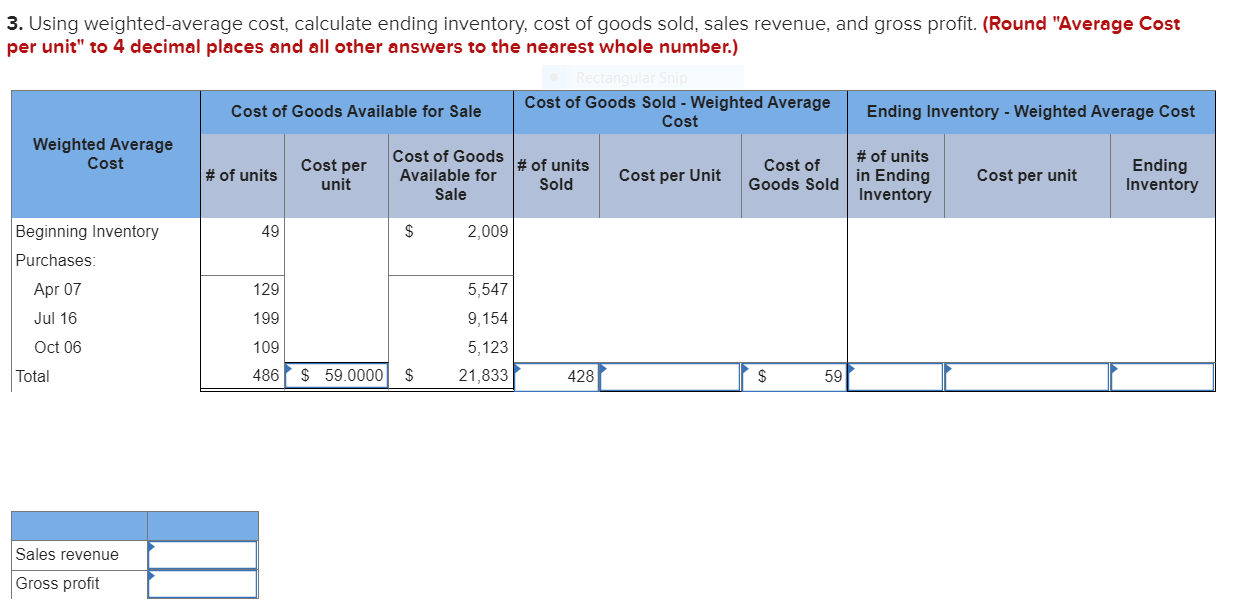Click the Sales revenue label
Image resolution: width=1246 pixels, height=607 pixels.
[x=67, y=555]
